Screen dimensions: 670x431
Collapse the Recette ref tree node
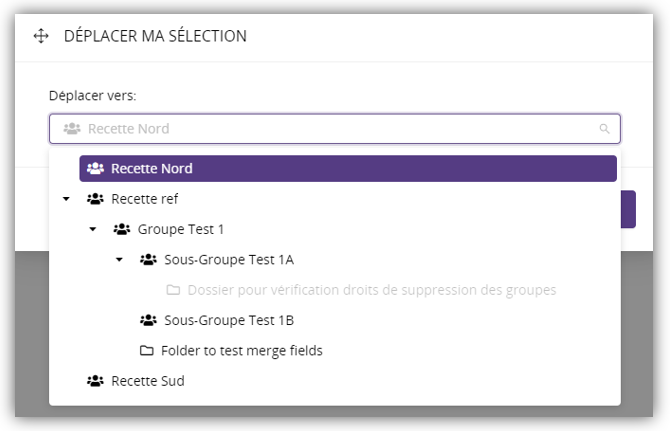[66, 199]
